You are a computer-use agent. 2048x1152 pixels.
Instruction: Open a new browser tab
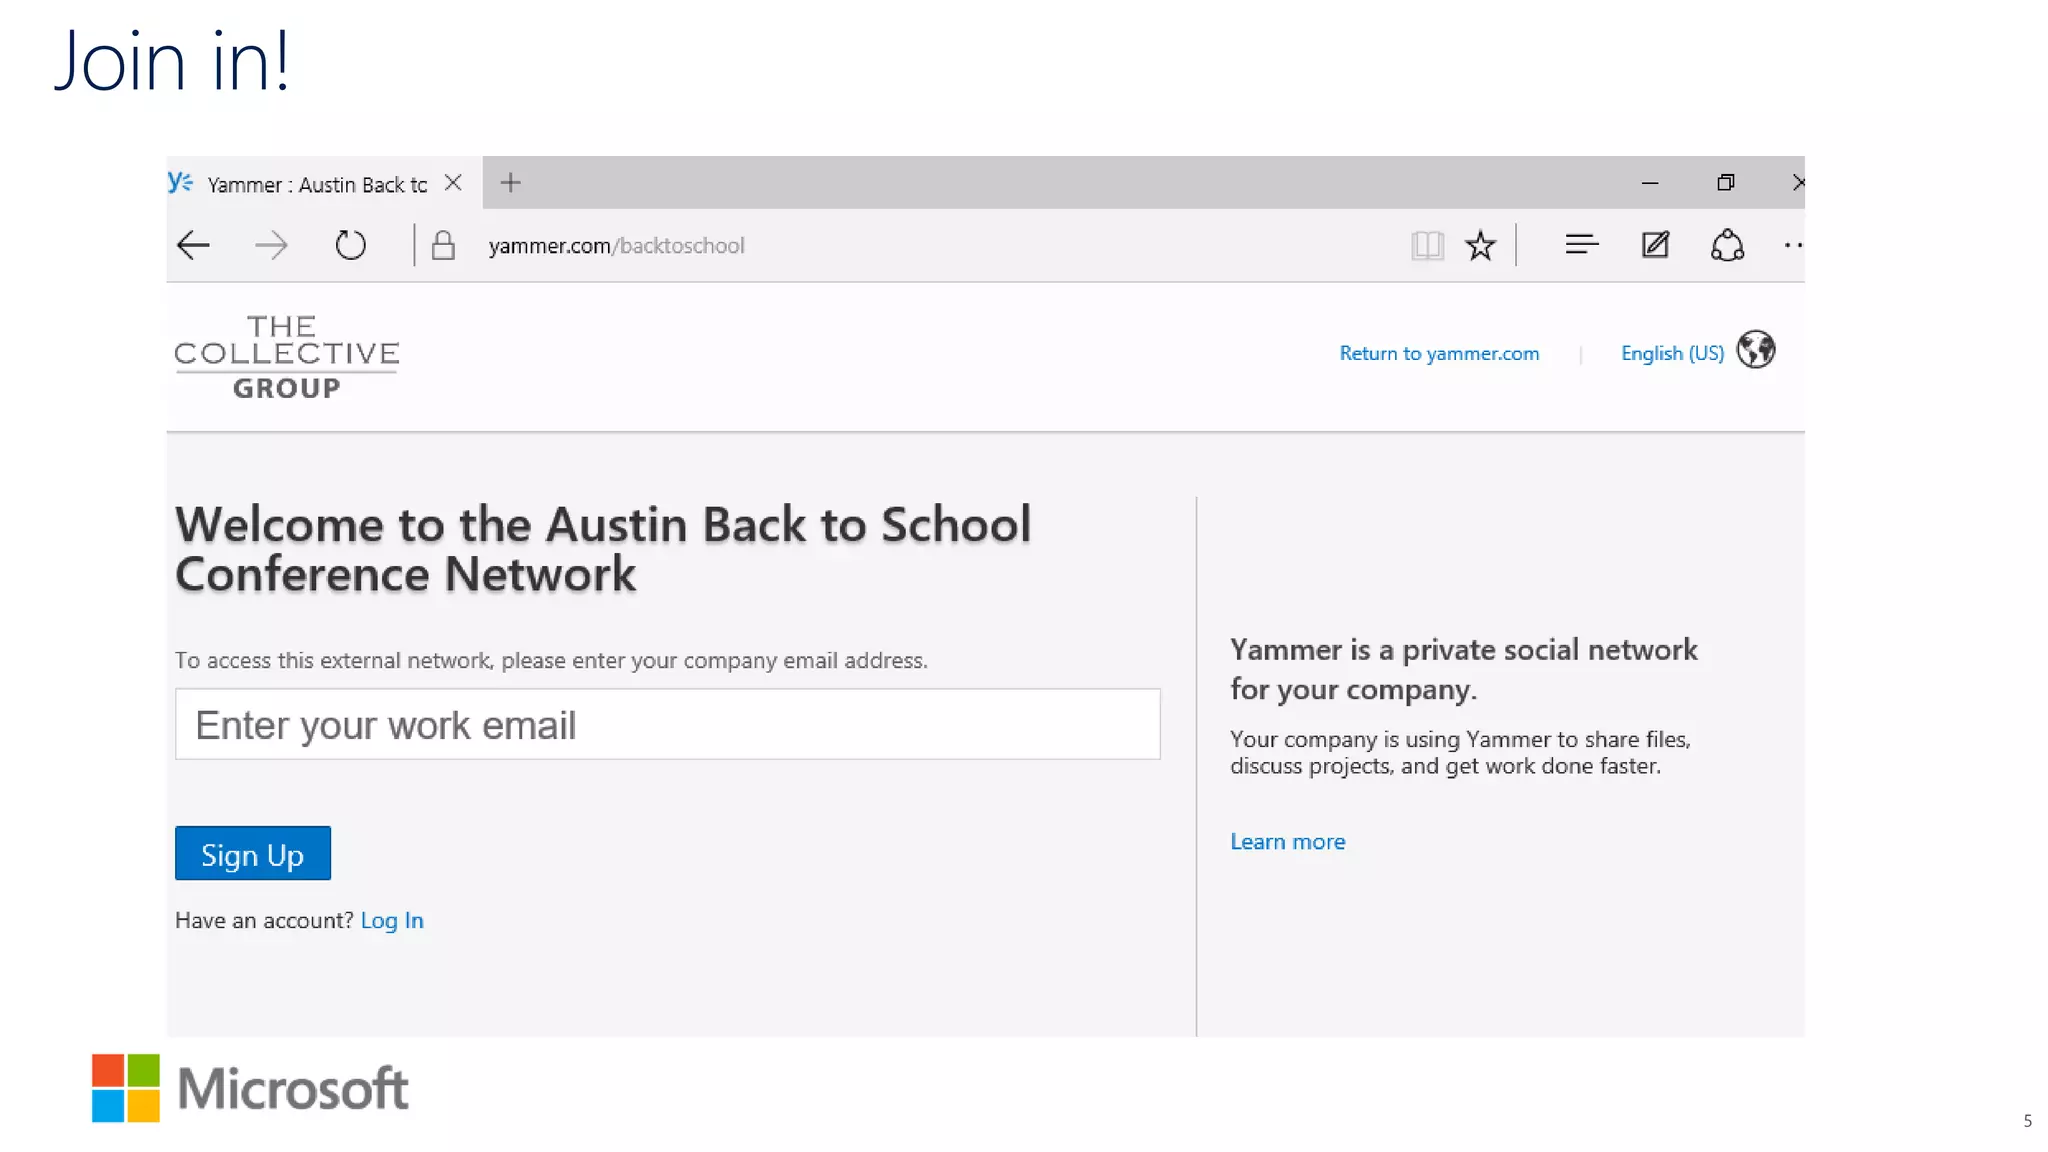[511, 182]
